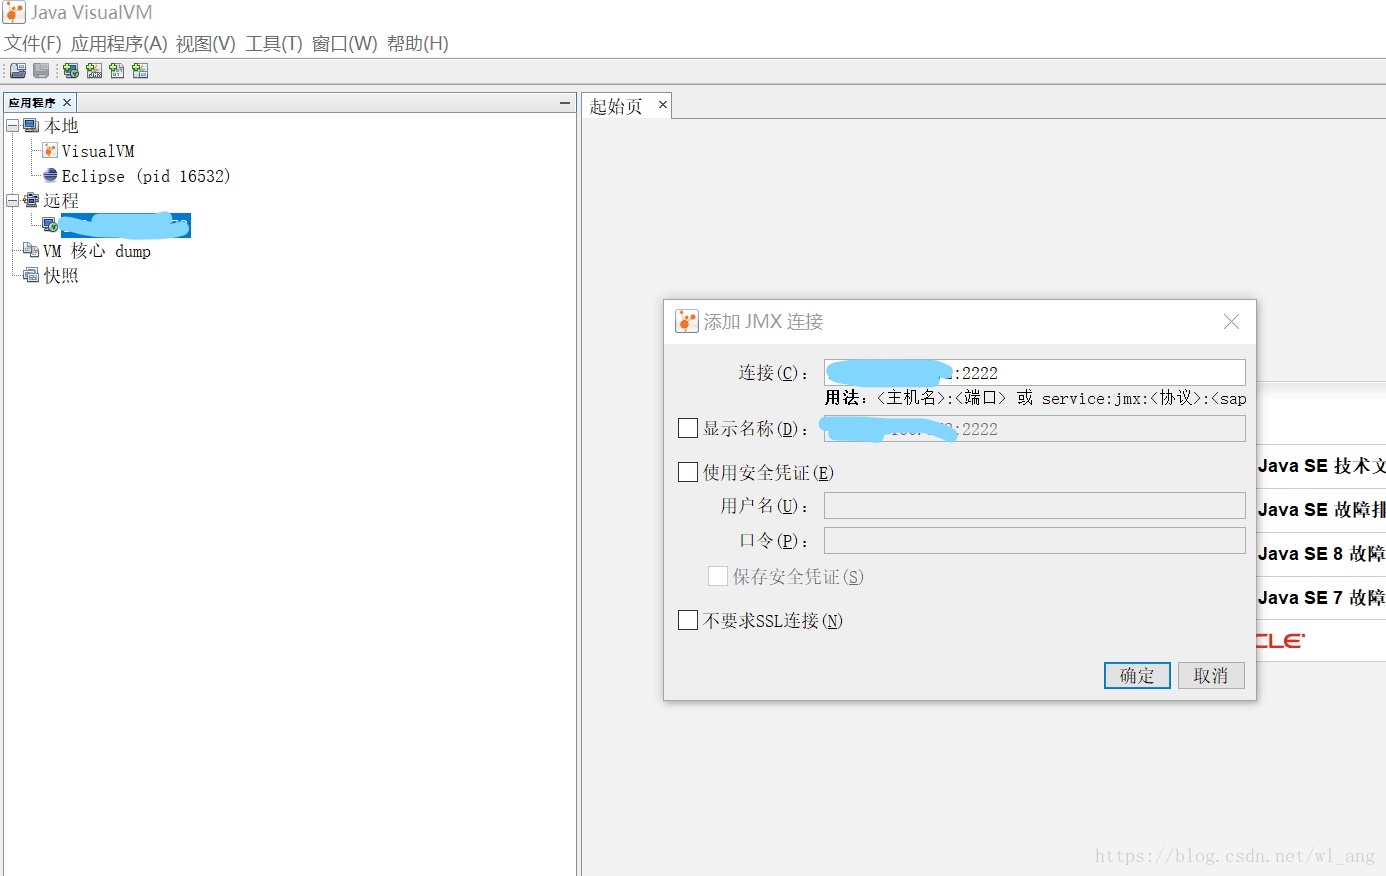Open the 视图(V) menu
This screenshot has width=1386, height=876.
click(x=206, y=43)
